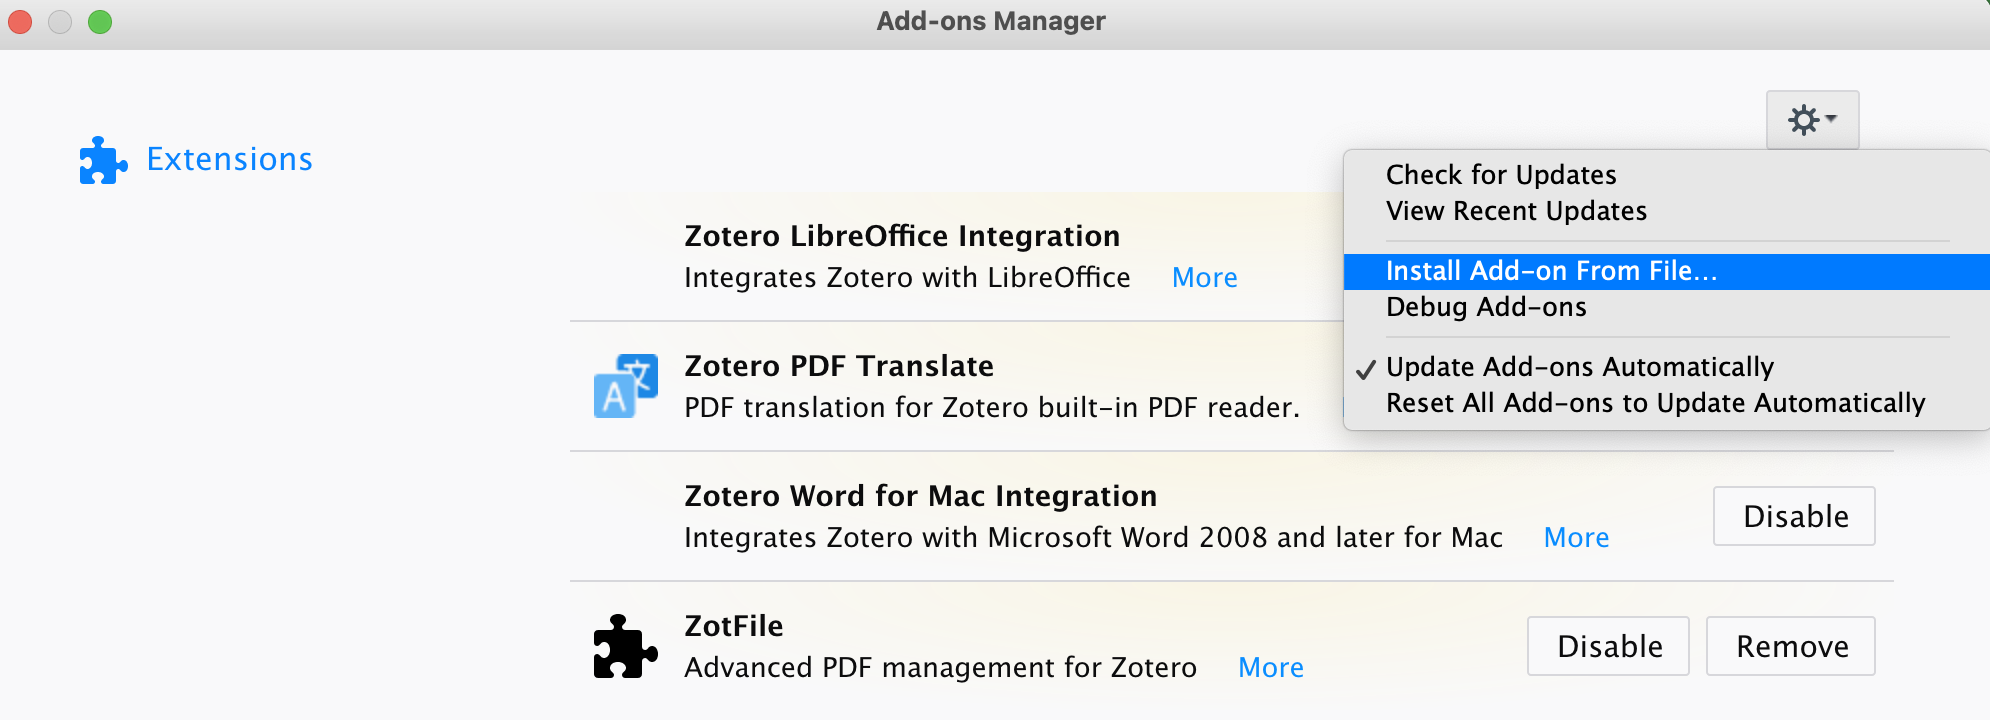
Task: Click the green window zoom button
Action: [x=100, y=22]
